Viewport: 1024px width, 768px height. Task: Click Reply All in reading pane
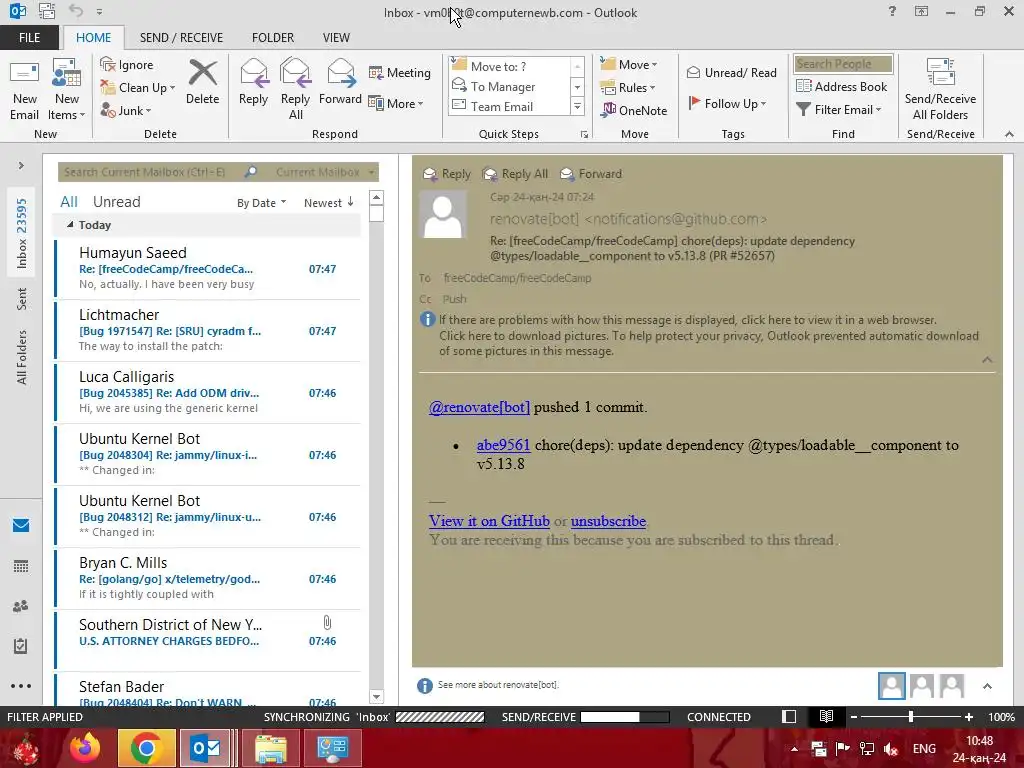[x=515, y=174]
